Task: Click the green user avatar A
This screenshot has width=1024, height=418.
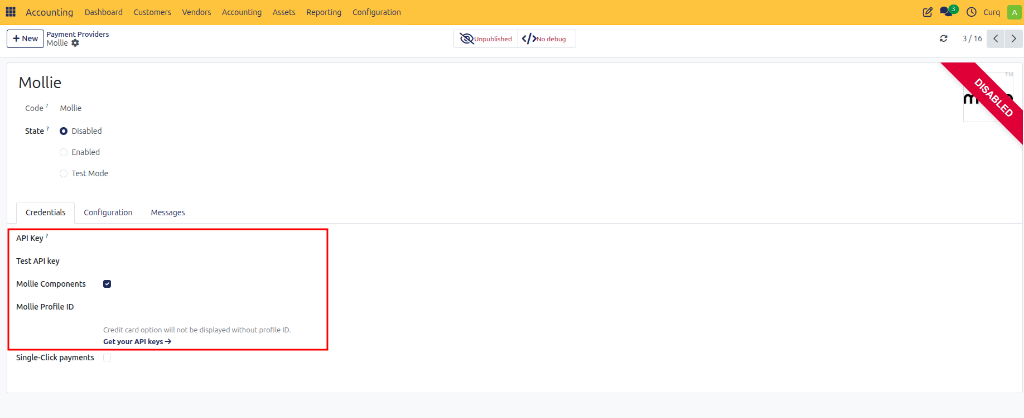Action: pos(1013,12)
